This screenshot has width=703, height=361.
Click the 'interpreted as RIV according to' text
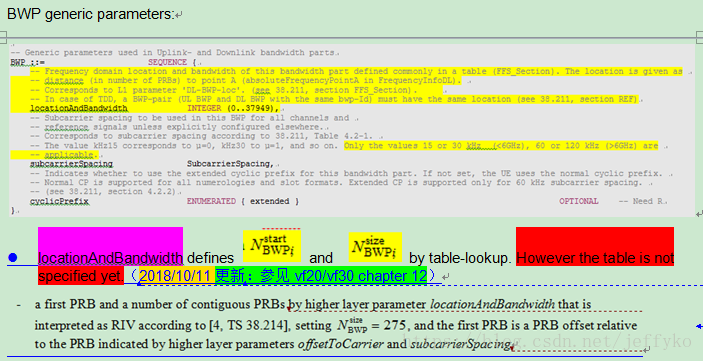click(121, 325)
